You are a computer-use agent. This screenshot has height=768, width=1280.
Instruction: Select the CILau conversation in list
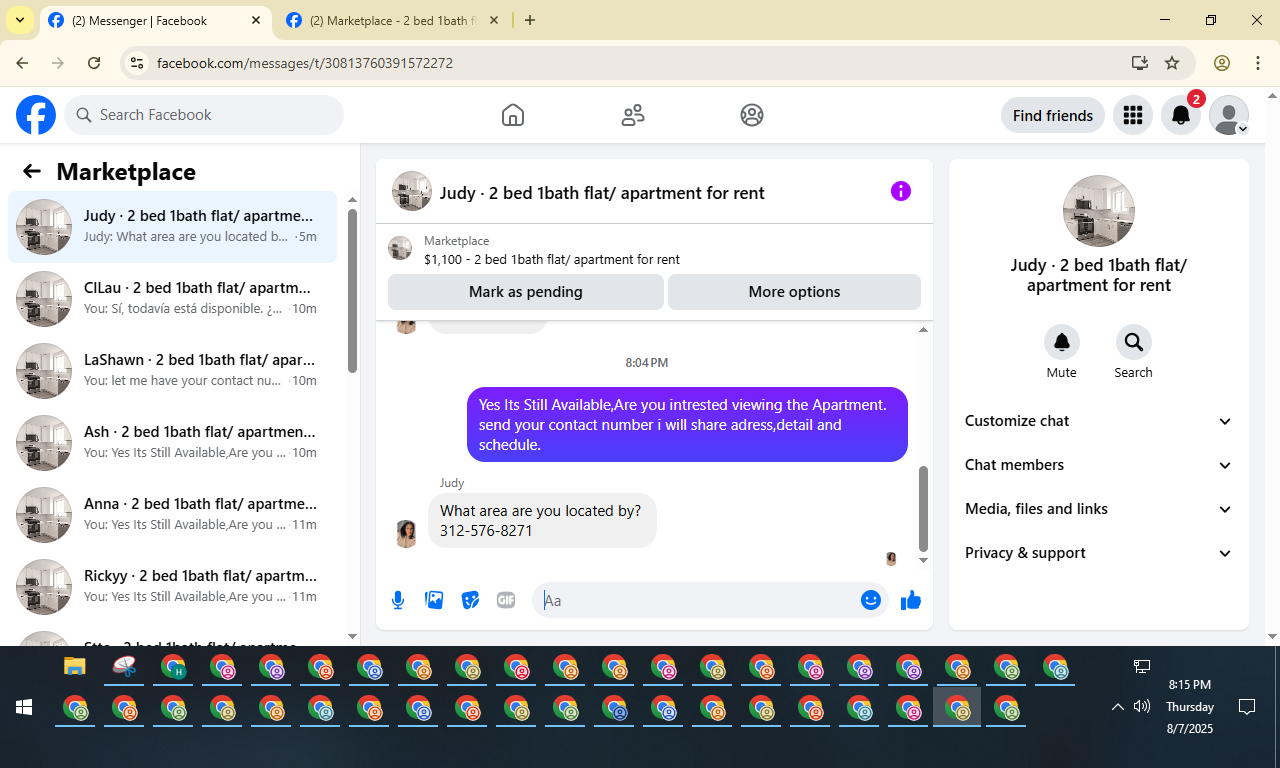pyautogui.click(x=172, y=299)
